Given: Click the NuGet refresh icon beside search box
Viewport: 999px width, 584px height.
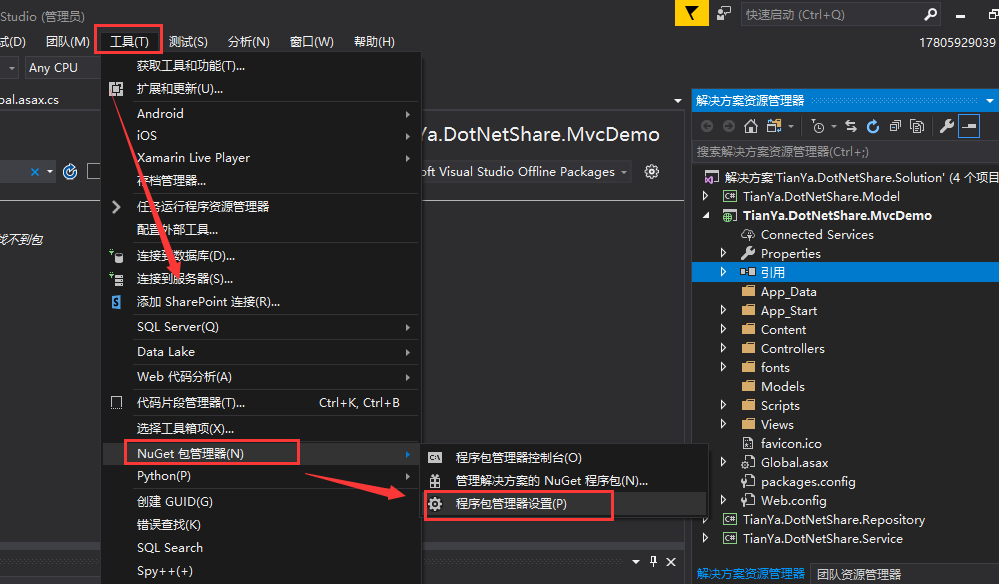Looking at the screenshot, I should click(70, 171).
